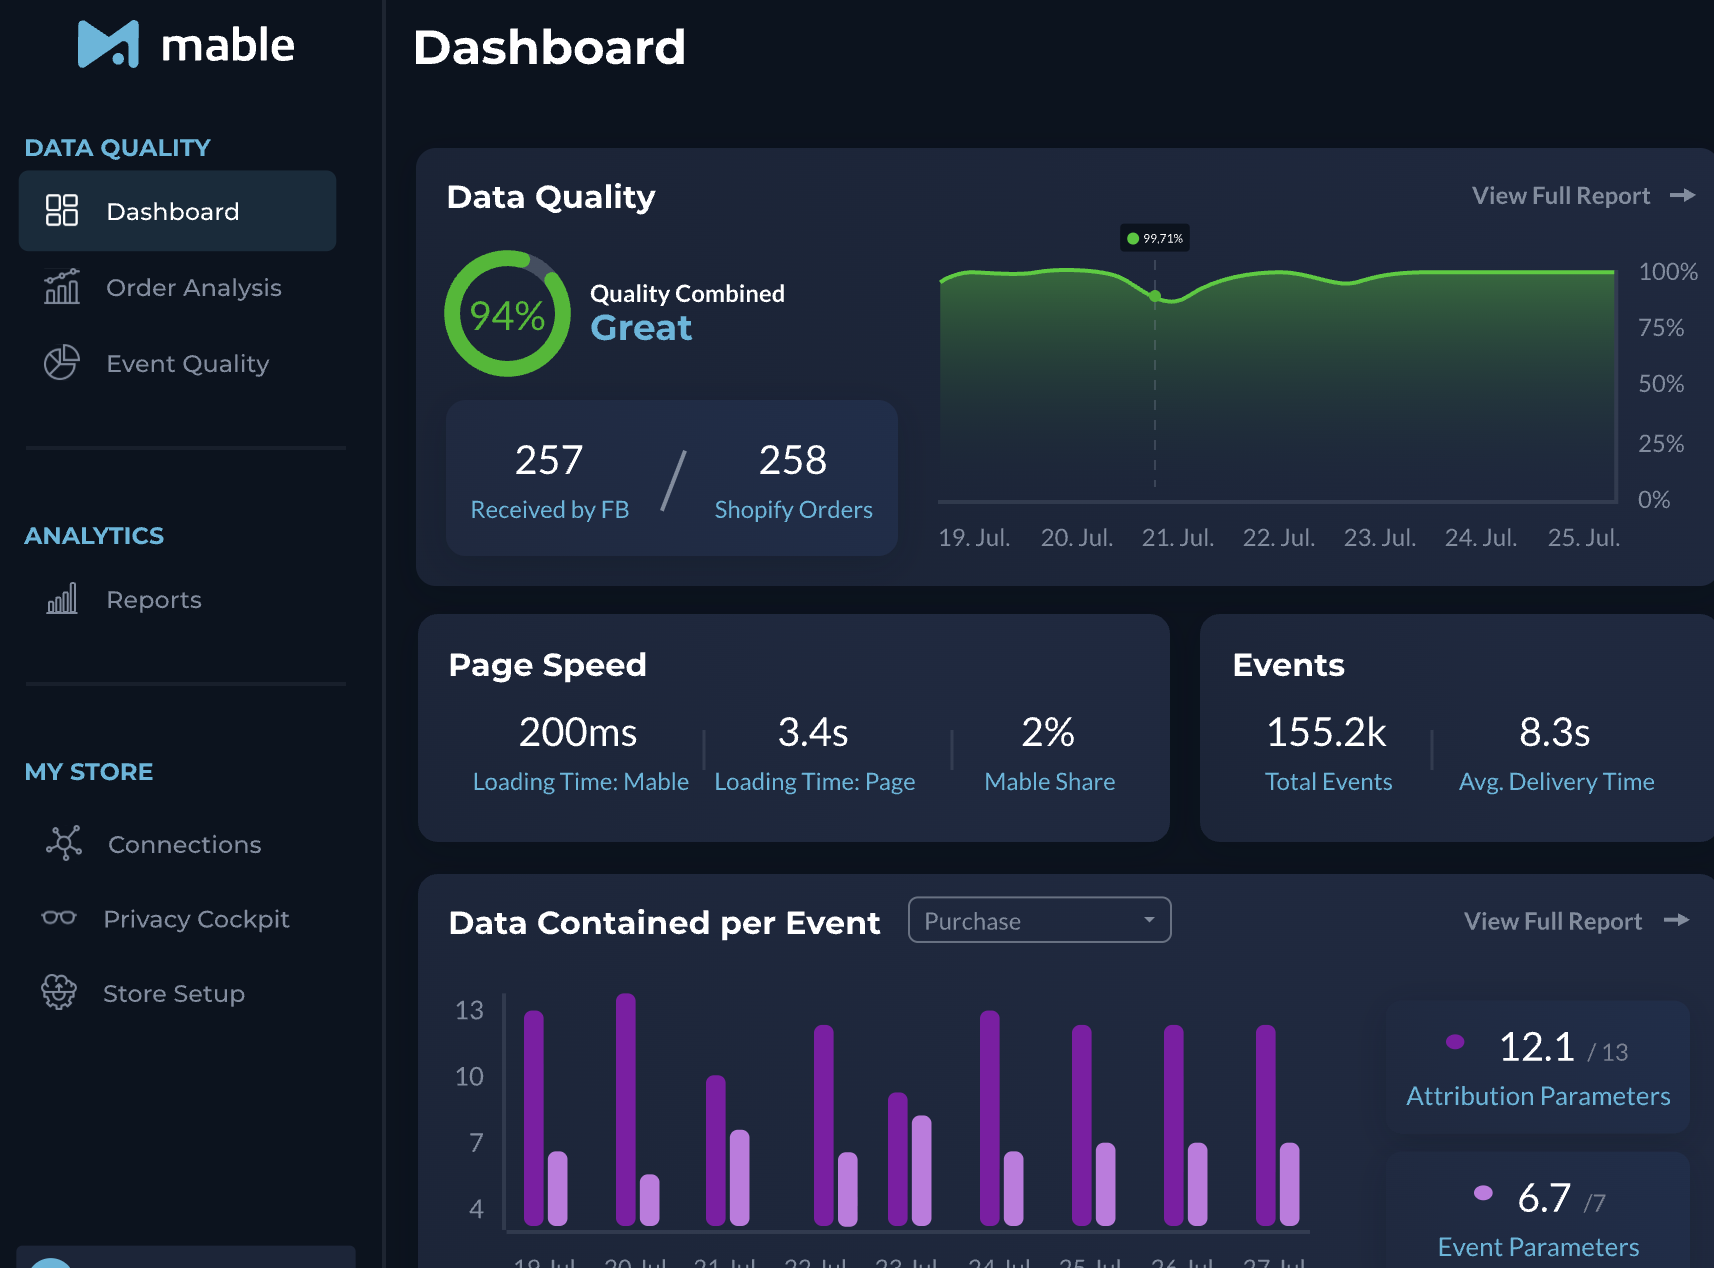This screenshot has width=1714, height=1268.
Task: Click the 99.71% data point on chart
Action: (1155, 296)
